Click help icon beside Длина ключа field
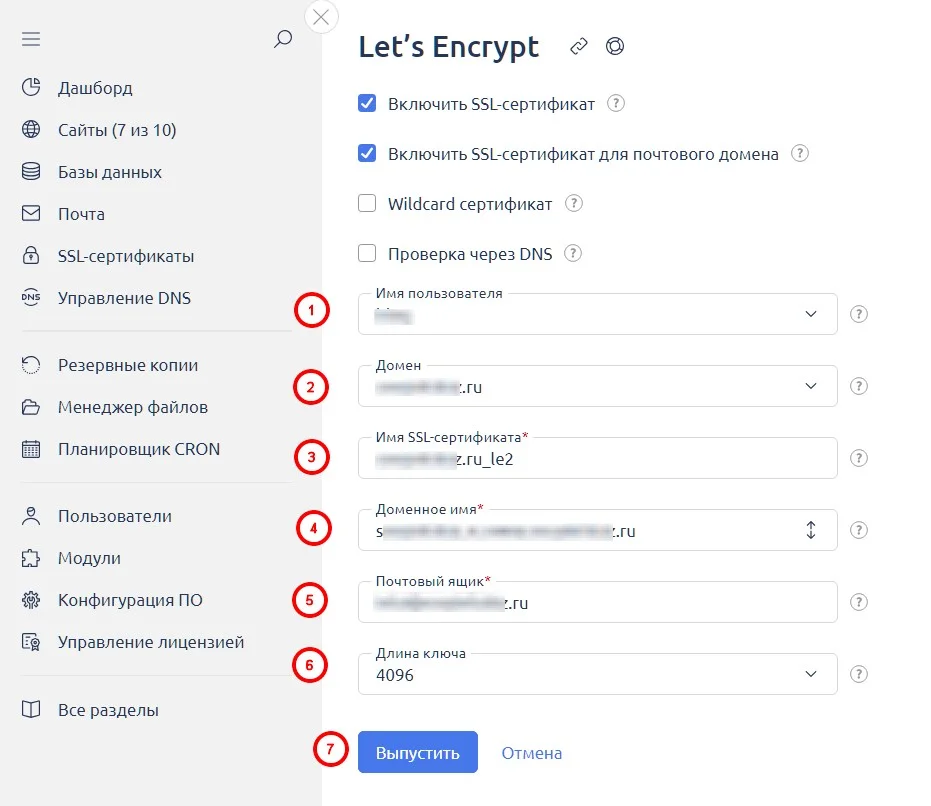931x806 pixels. click(x=859, y=674)
